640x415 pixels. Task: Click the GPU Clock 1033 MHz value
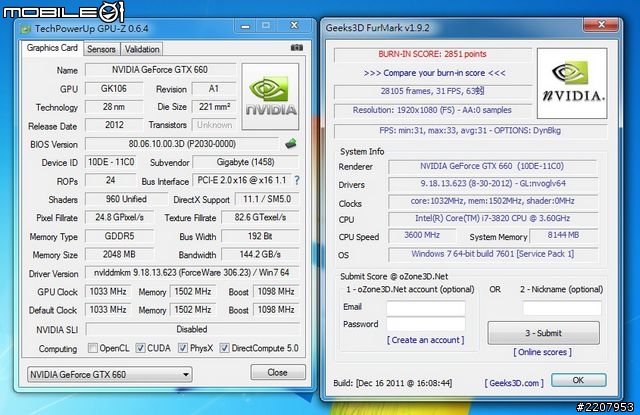tap(108, 291)
